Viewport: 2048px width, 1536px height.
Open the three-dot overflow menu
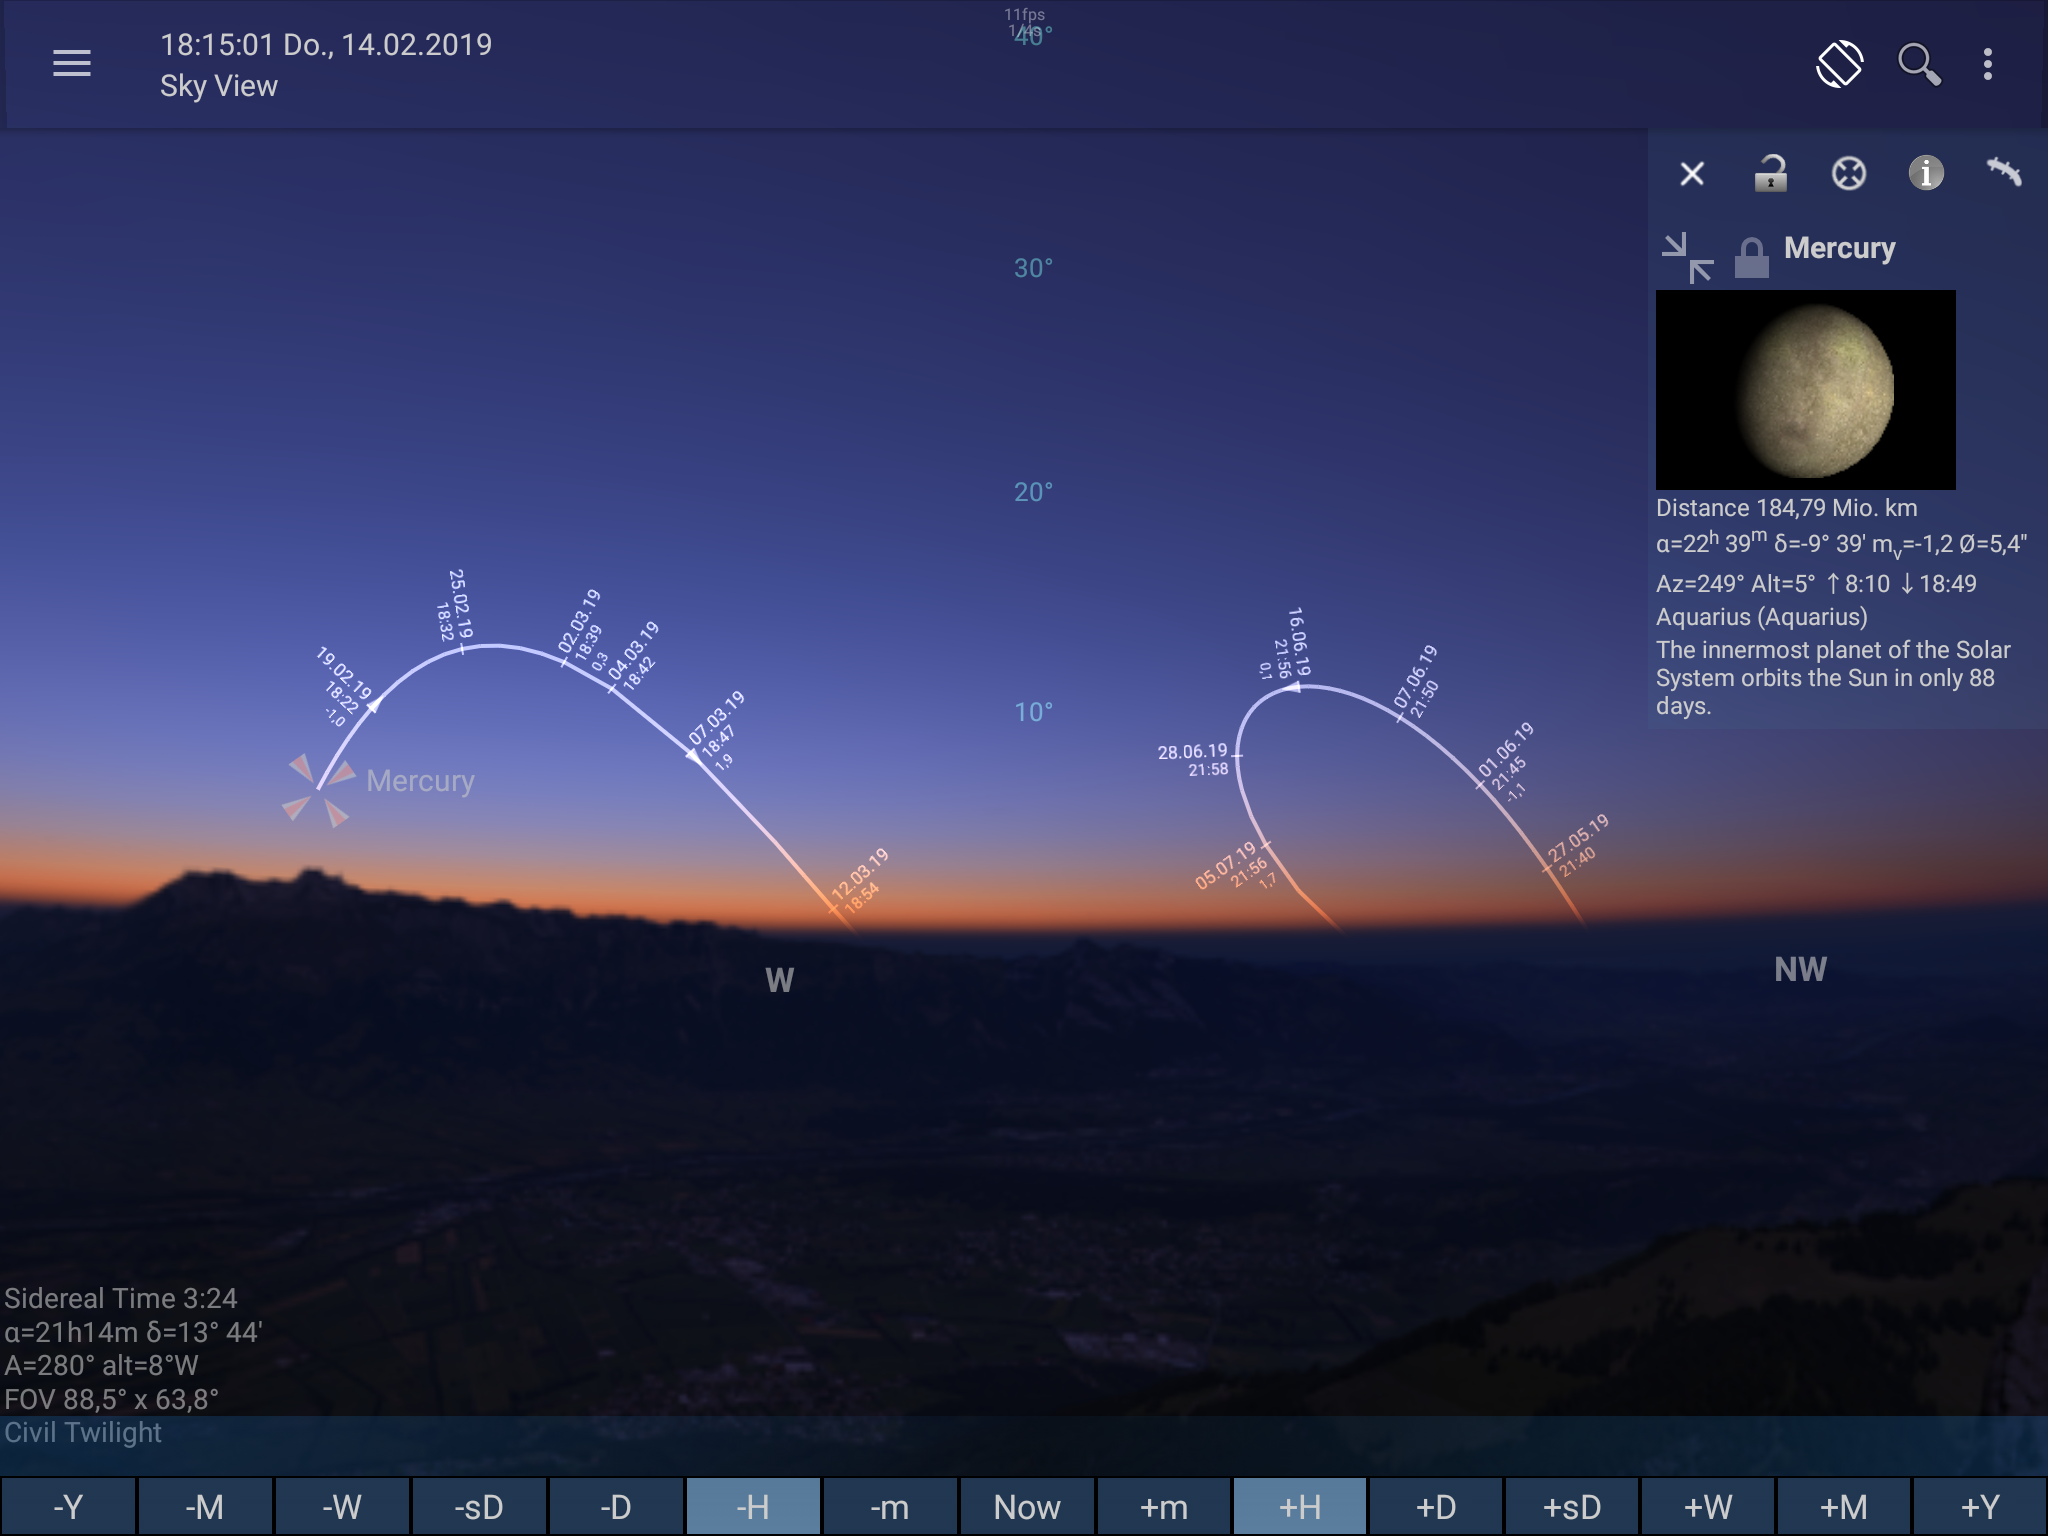click(x=1987, y=64)
